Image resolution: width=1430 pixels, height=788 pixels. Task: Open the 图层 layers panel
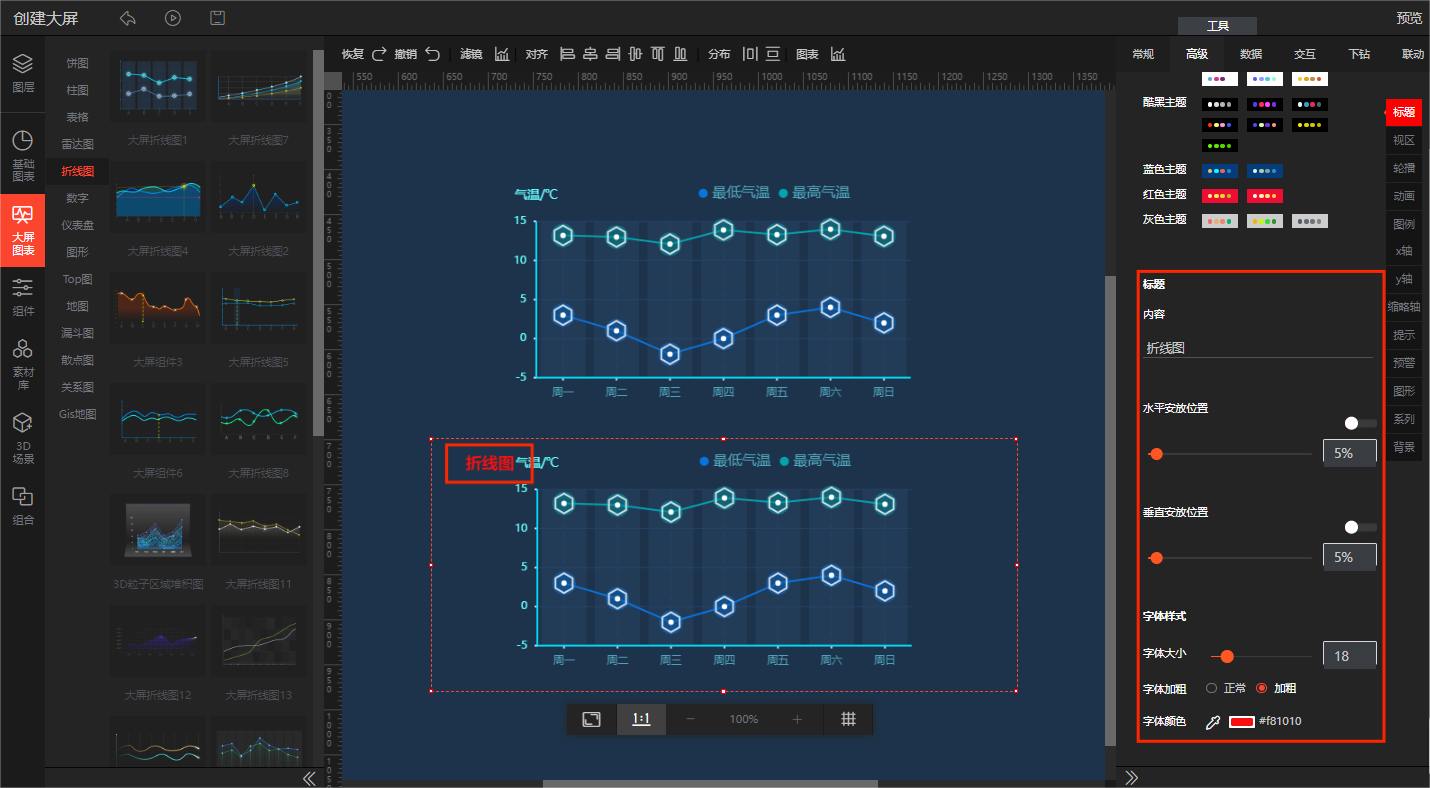click(22, 73)
